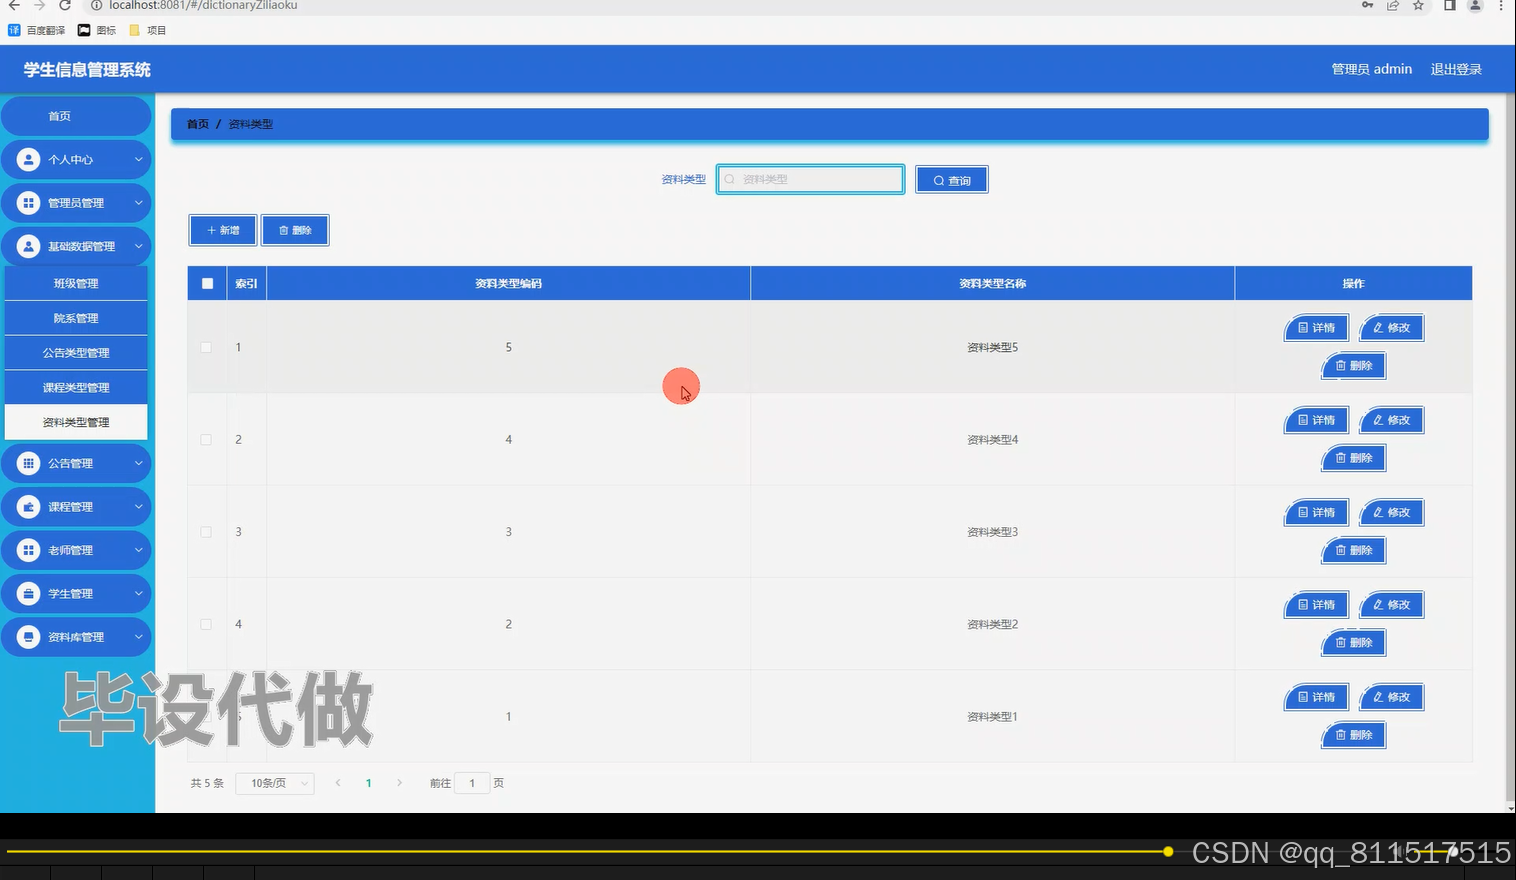Screen dimensions: 1516x880
Task: Expand the 课程管理 menu chevron
Action: (139, 507)
